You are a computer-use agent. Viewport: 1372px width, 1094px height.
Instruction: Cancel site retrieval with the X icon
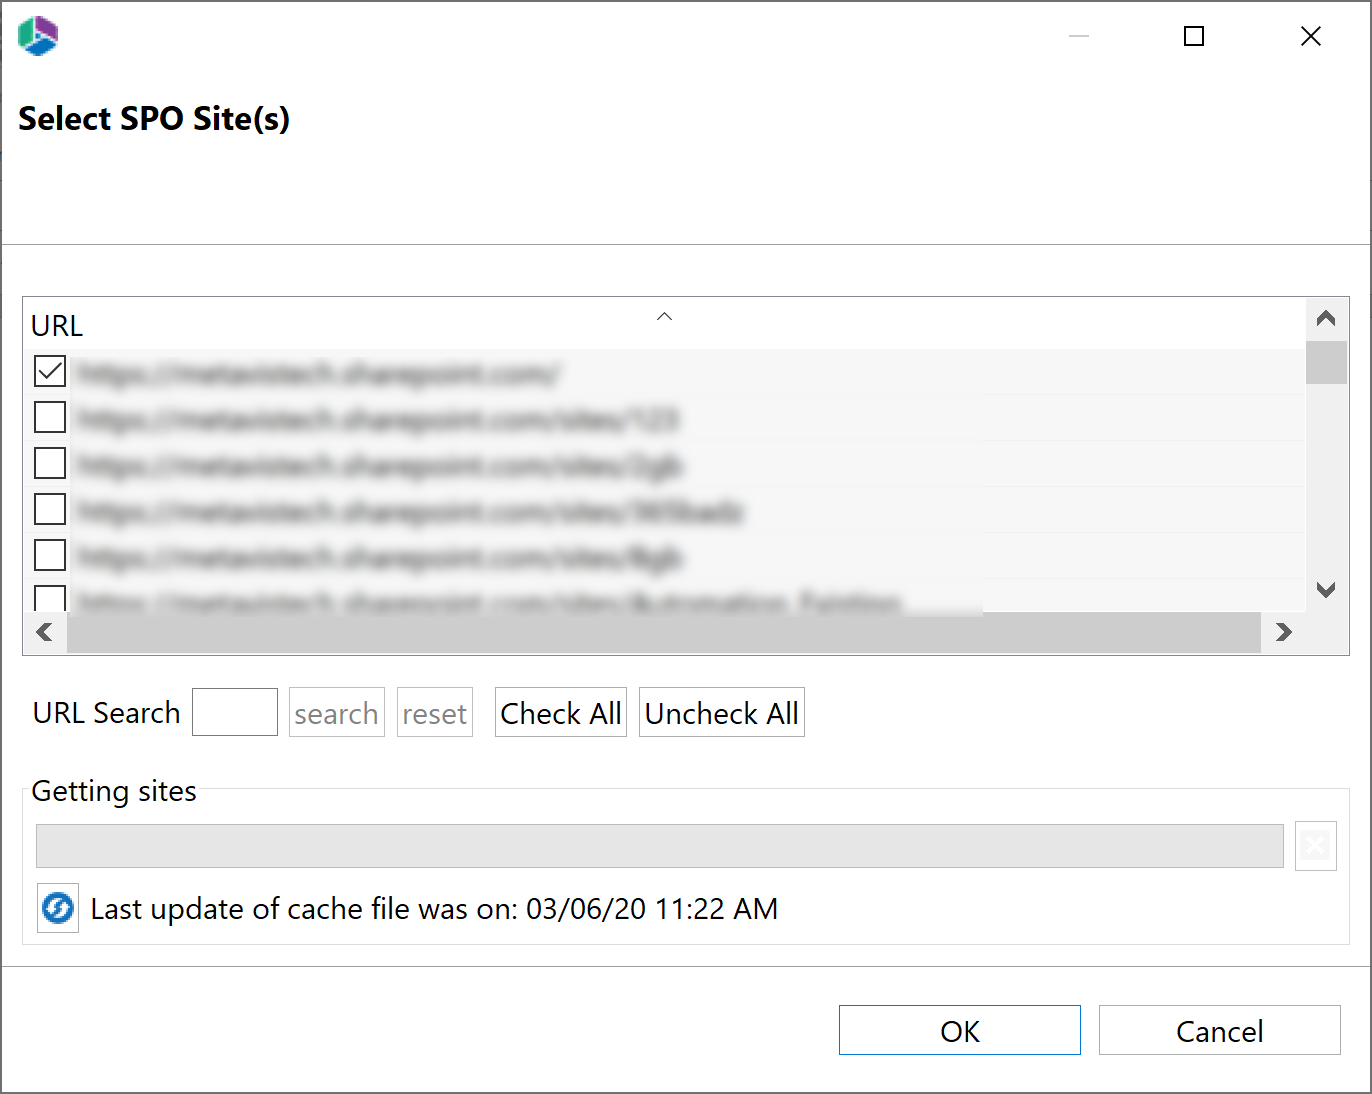pyautogui.click(x=1315, y=845)
